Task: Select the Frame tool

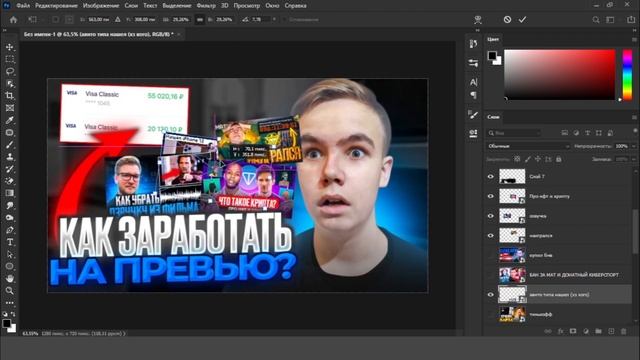Action: coord(10,108)
